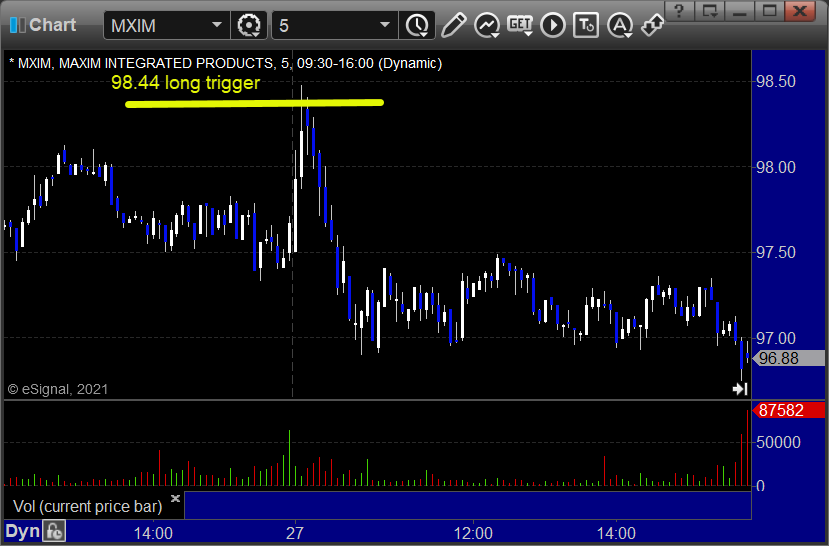The height and width of the screenshot is (546, 829).
Task: Click the help question mark button
Action: click(679, 11)
